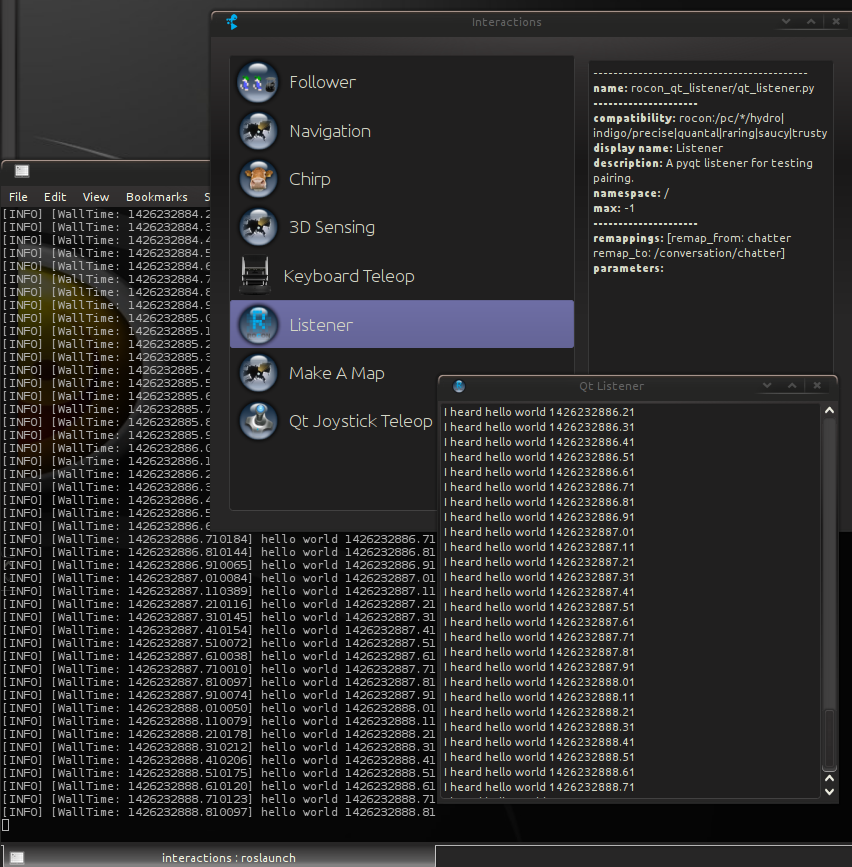Select the Navigation interaction icon
852x867 pixels.
tap(257, 131)
